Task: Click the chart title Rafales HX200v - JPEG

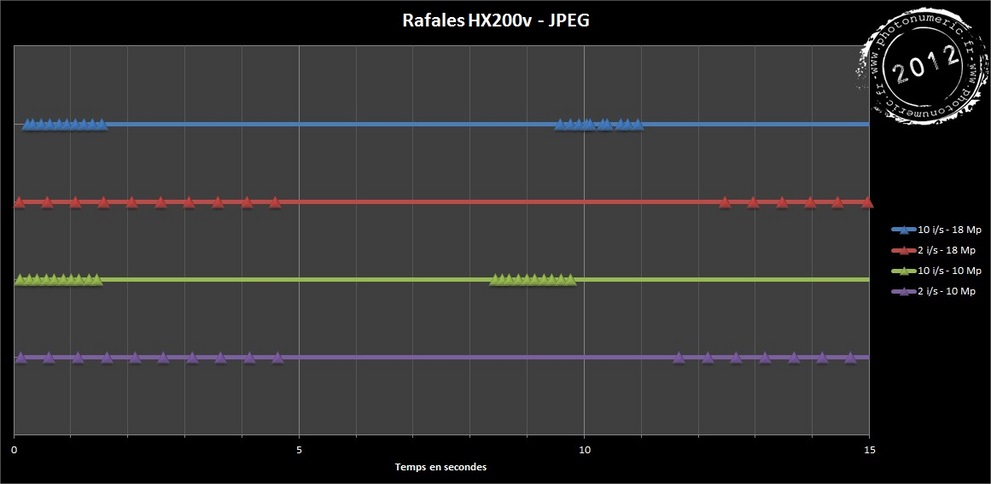Action: pos(496,21)
